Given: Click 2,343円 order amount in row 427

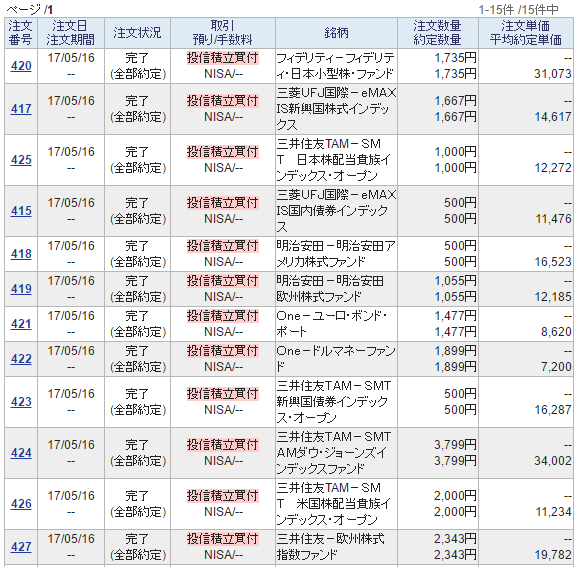Looking at the screenshot, I should (455, 539).
